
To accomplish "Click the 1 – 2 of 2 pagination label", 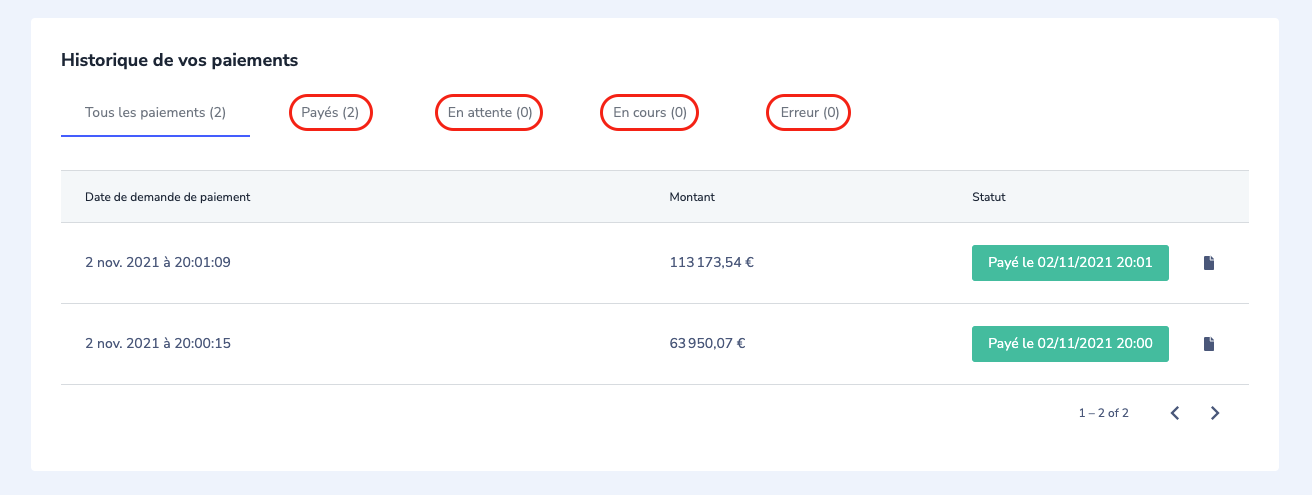I will pyautogui.click(x=1103, y=413).
